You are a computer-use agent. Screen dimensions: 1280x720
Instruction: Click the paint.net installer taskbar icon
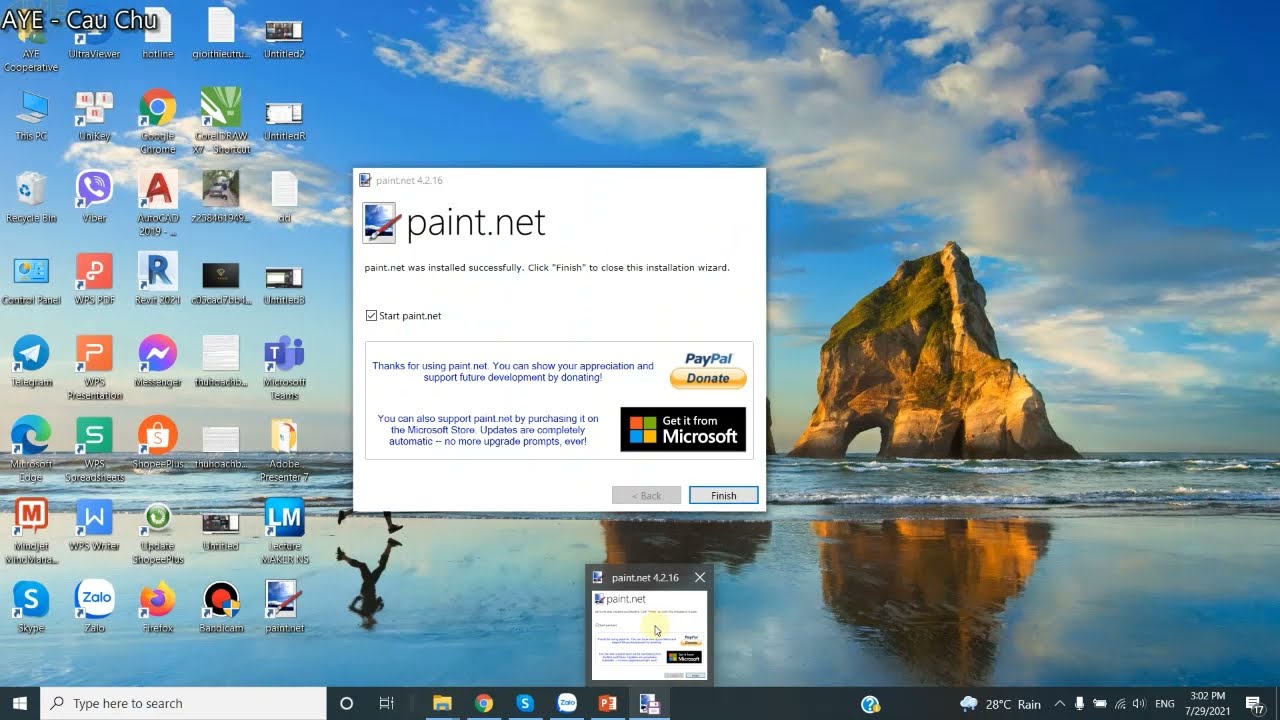(x=649, y=703)
